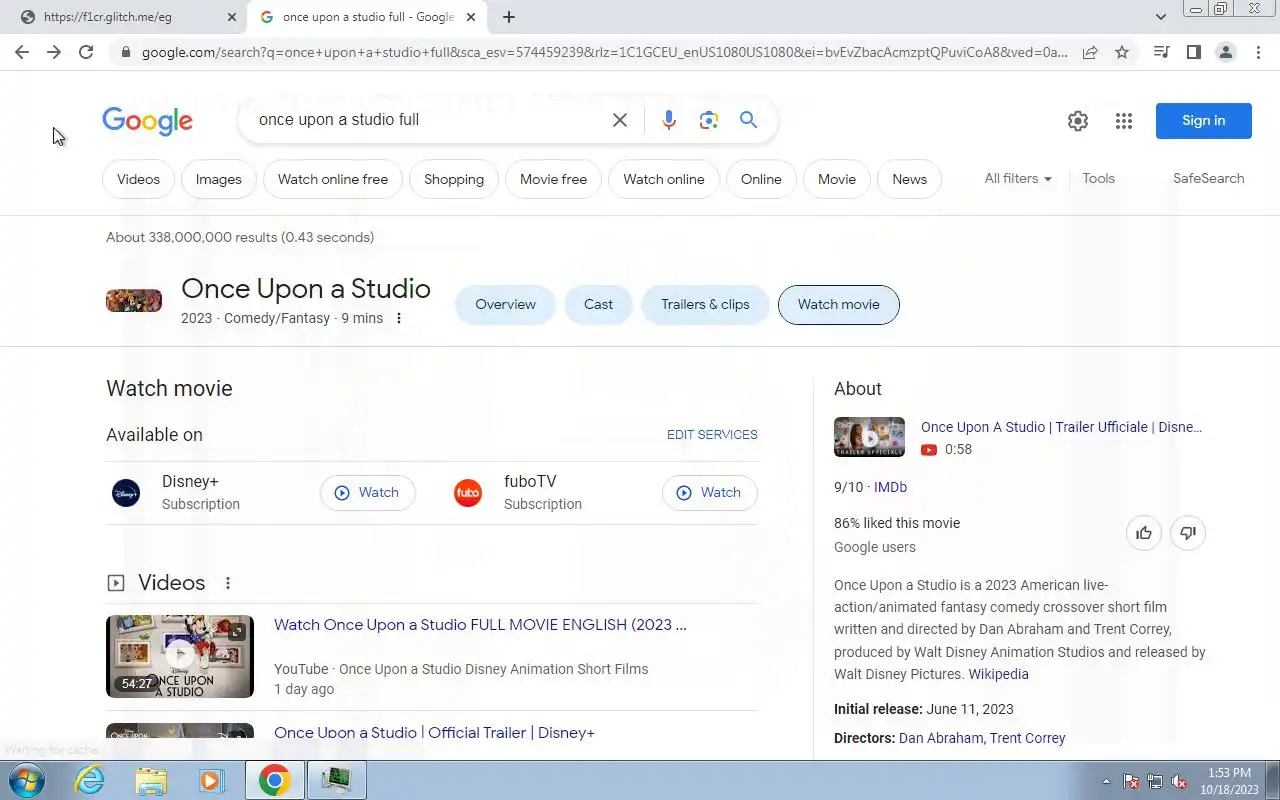Select the Online filter chip
Viewport: 1280px width, 800px height.
tap(761, 179)
